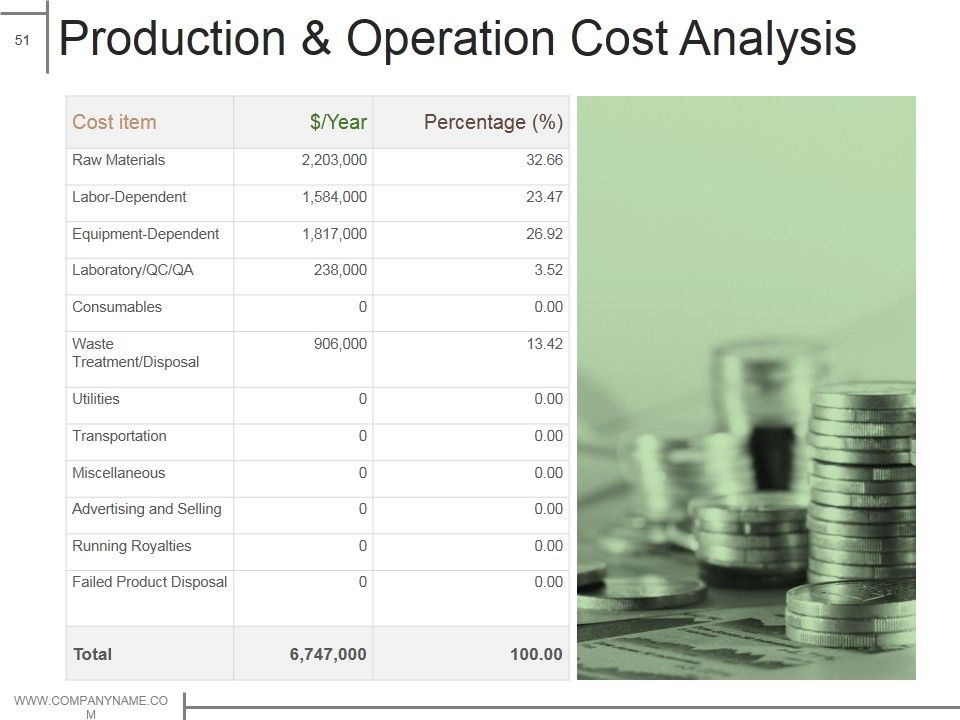Click the 'Failed Product Disposal' row label
Image resolution: width=960 pixels, height=720 pixels.
(x=149, y=582)
